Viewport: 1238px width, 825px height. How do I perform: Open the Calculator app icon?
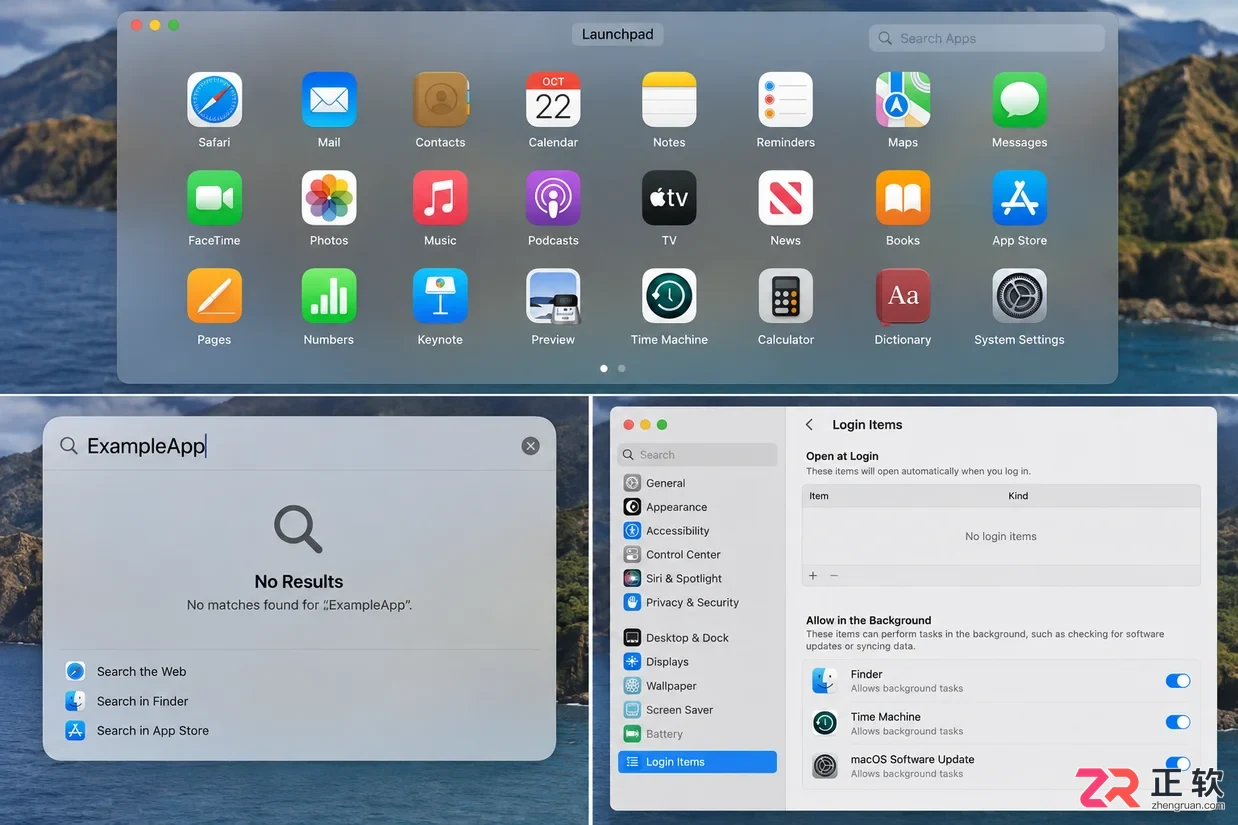[x=785, y=296]
